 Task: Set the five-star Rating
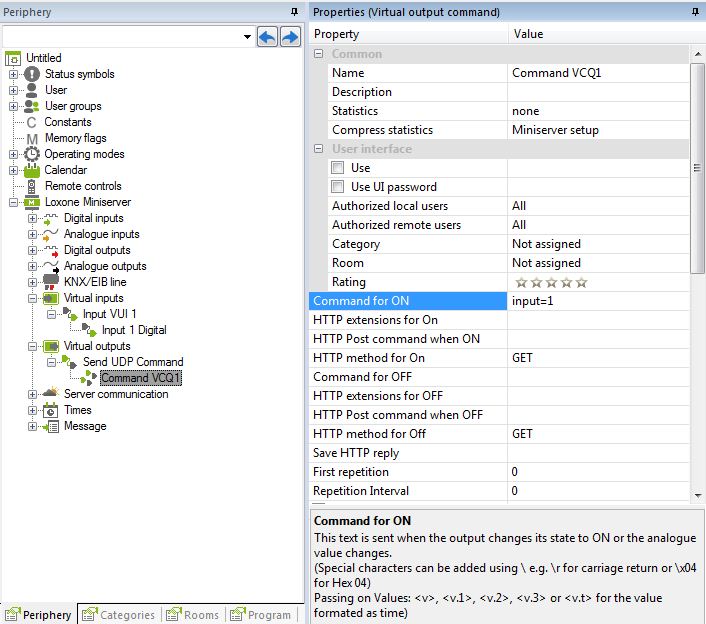coord(582,283)
